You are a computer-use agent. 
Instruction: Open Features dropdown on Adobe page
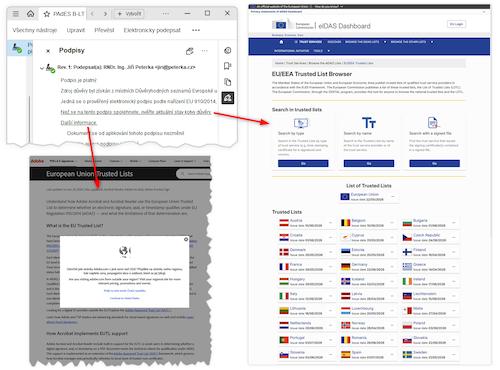point(116,161)
